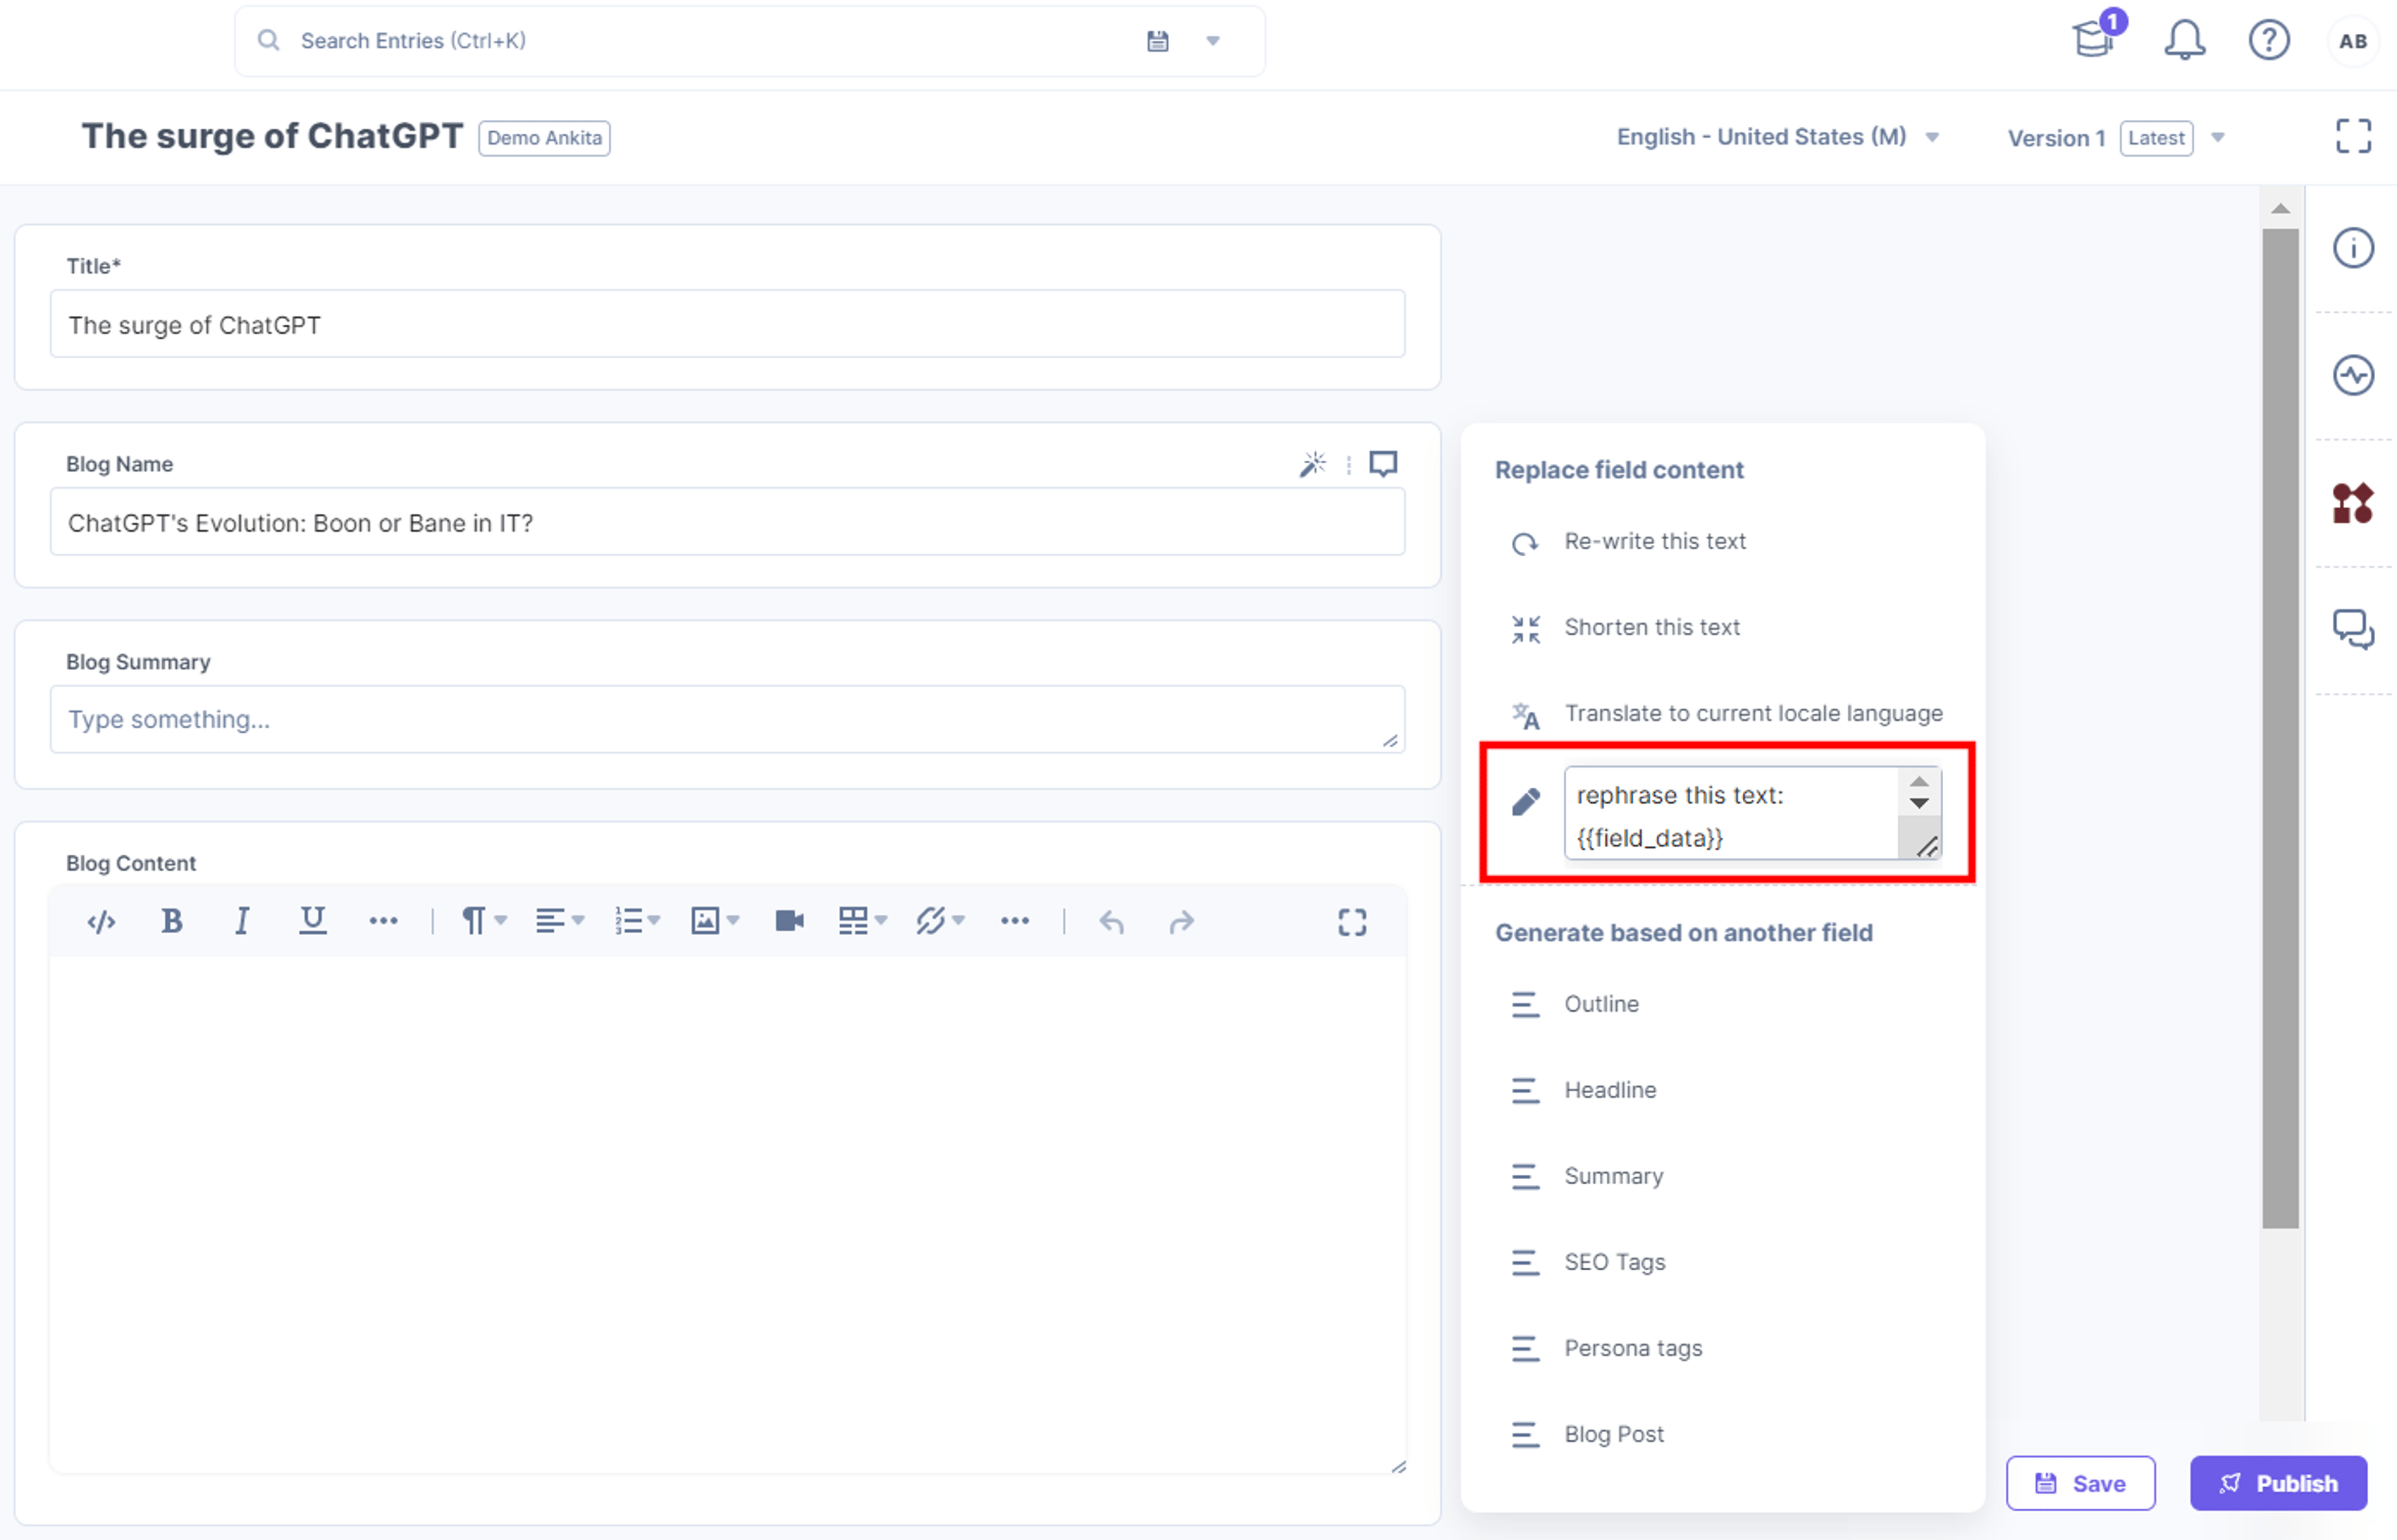Image resolution: width=2397 pixels, height=1540 pixels.
Task: Toggle underline formatting in the editor
Action: (312, 921)
